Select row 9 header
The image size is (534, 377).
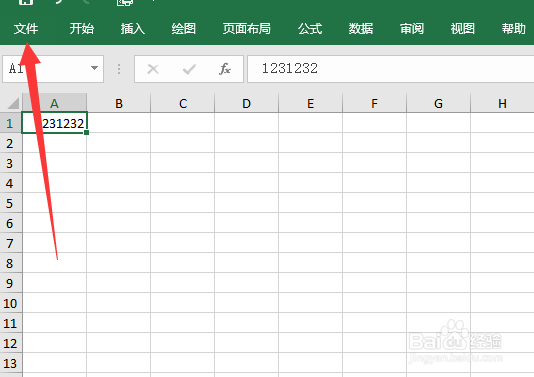coord(11,283)
